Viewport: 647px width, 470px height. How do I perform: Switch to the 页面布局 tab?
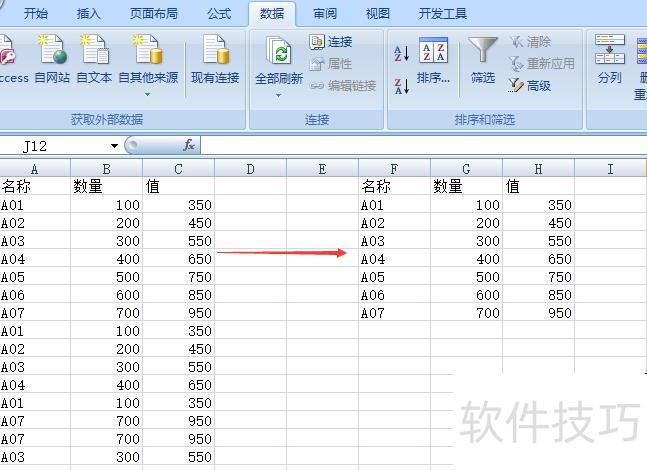click(153, 14)
